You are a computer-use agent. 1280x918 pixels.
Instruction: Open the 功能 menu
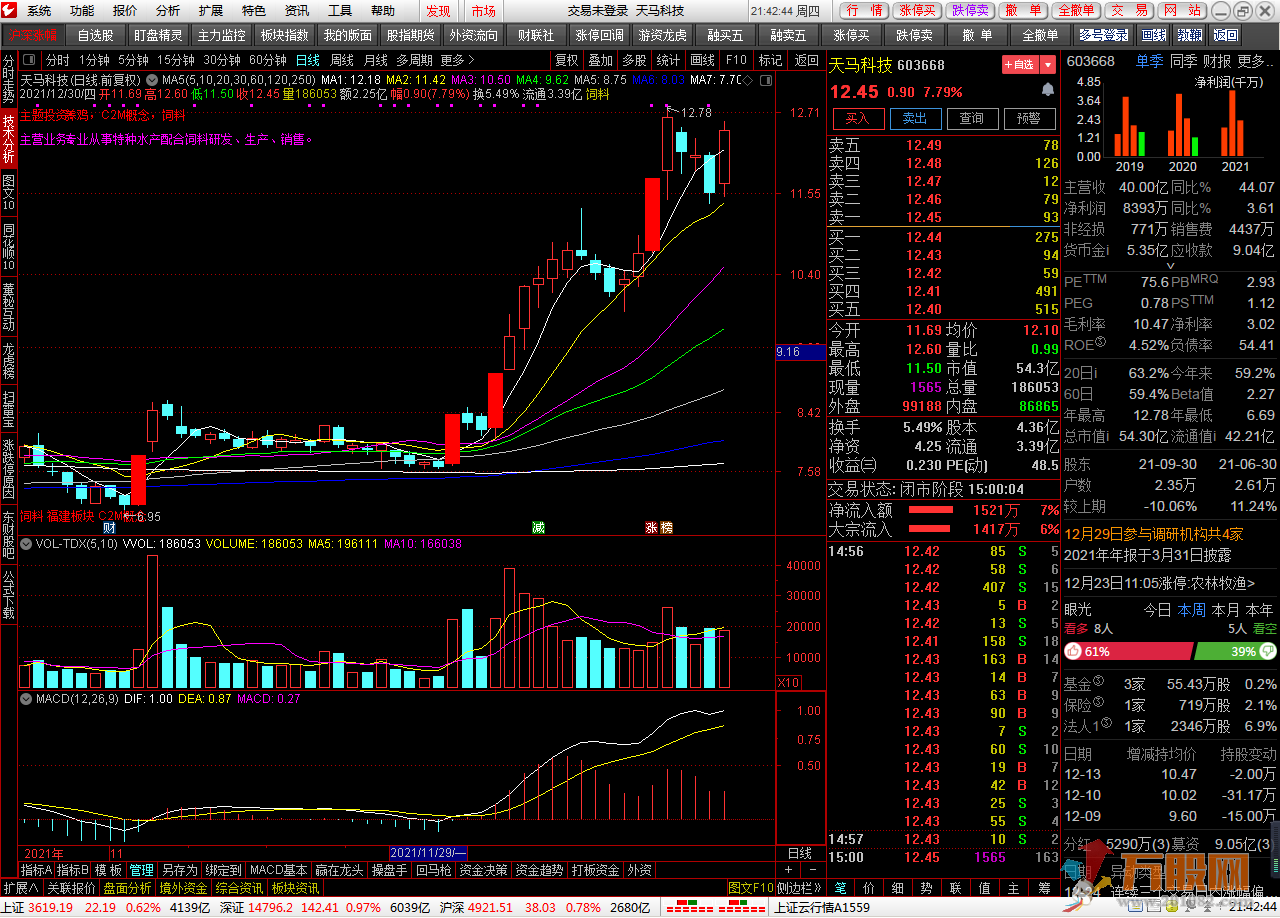[x=82, y=10]
